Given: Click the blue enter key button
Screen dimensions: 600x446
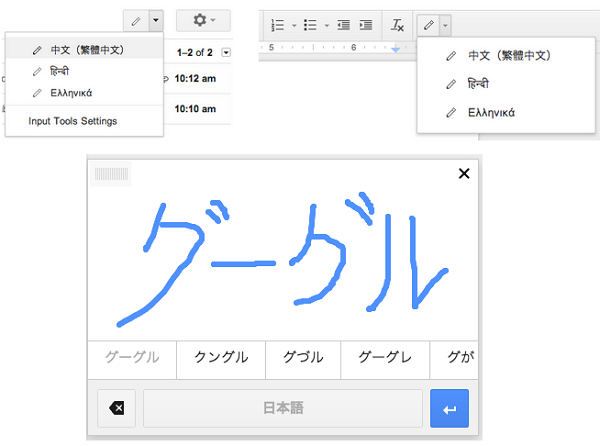Looking at the screenshot, I should 449,409.
